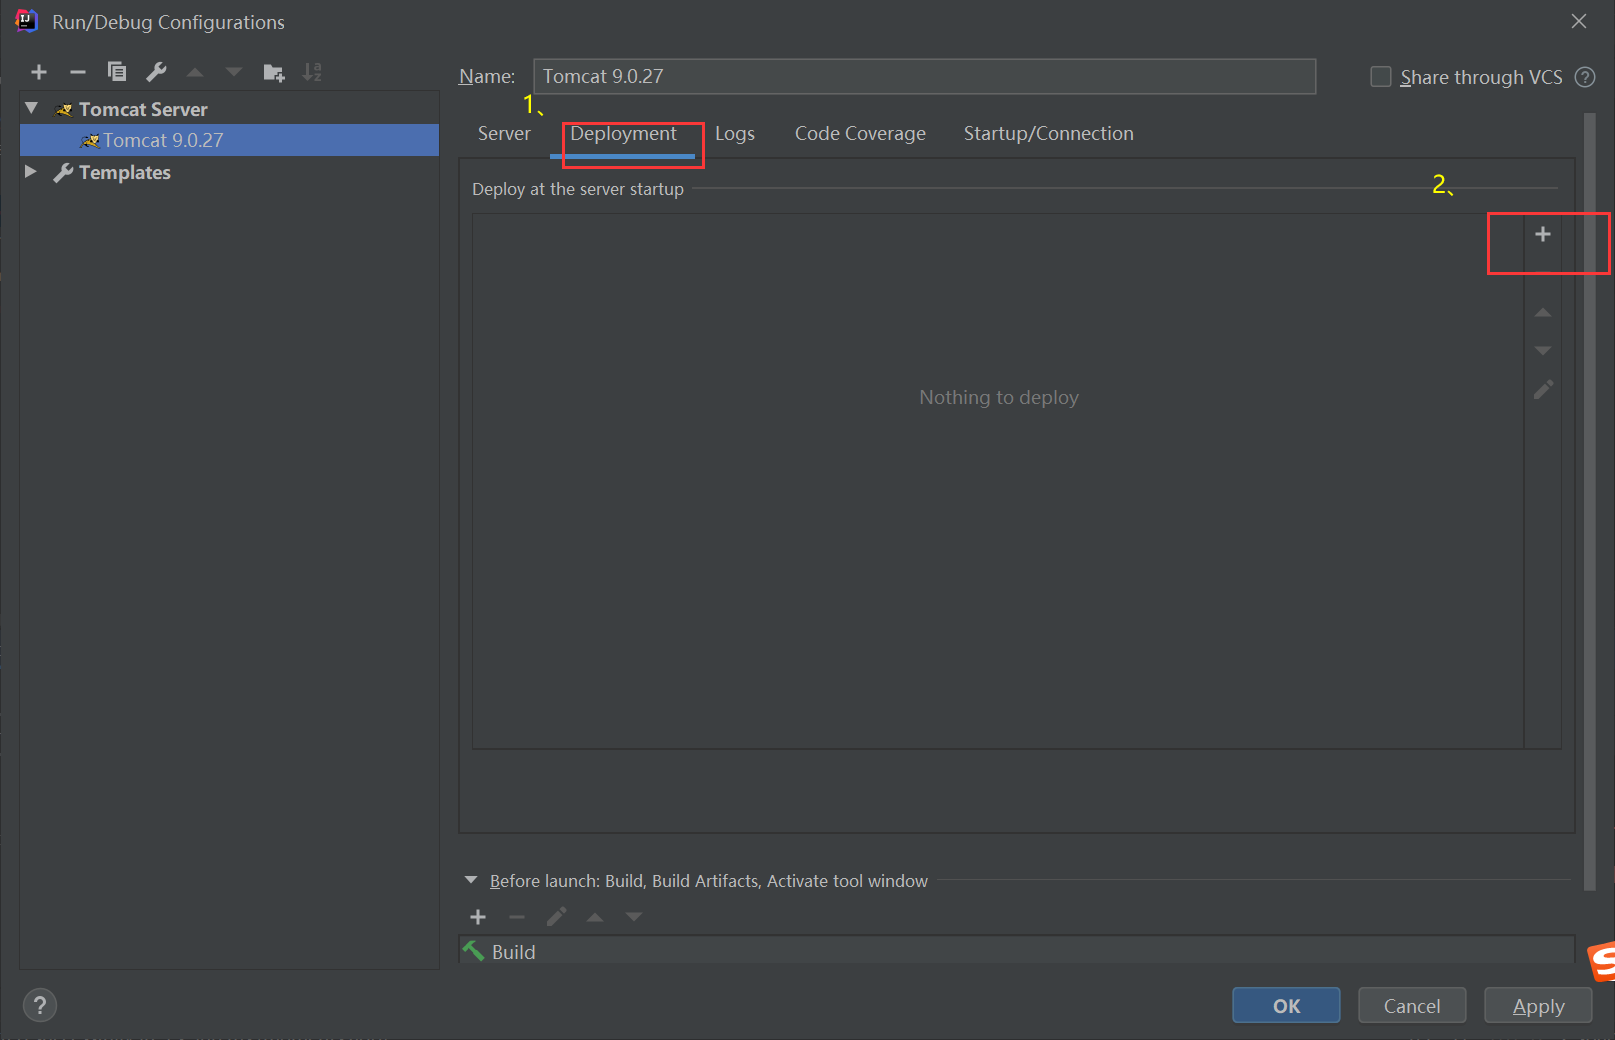Select the Templates row

coord(229,172)
